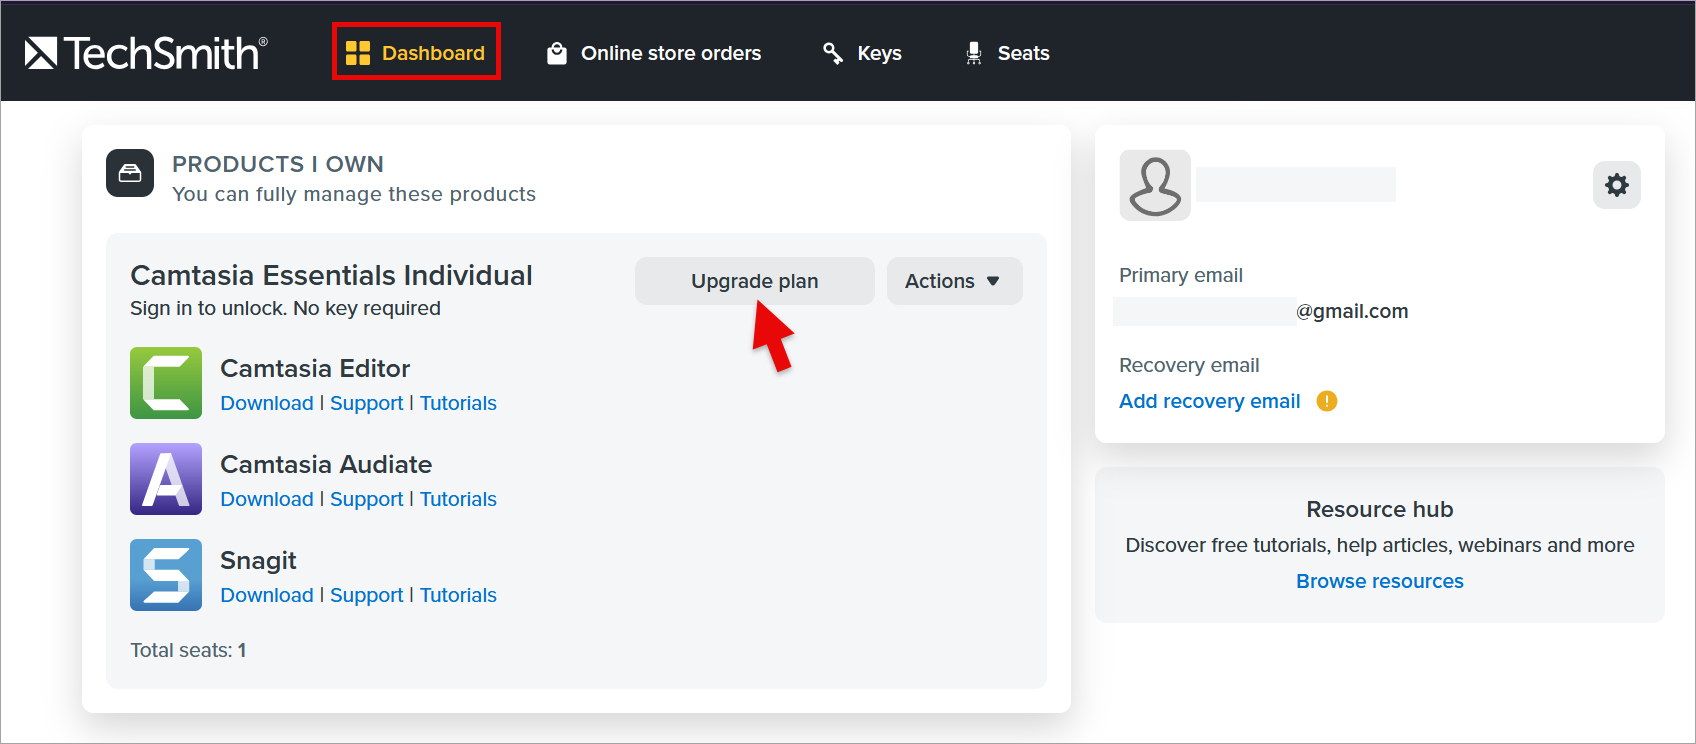This screenshot has height=744, width=1696.
Task: Download Camtasia Editor
Action: pos(267,403)
